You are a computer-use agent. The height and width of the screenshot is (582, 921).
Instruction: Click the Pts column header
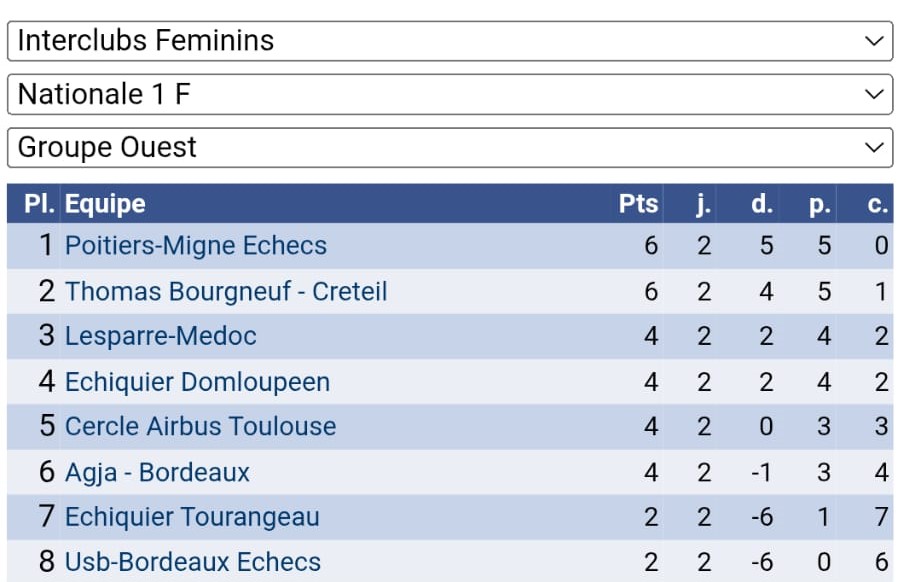coord(638,204)
